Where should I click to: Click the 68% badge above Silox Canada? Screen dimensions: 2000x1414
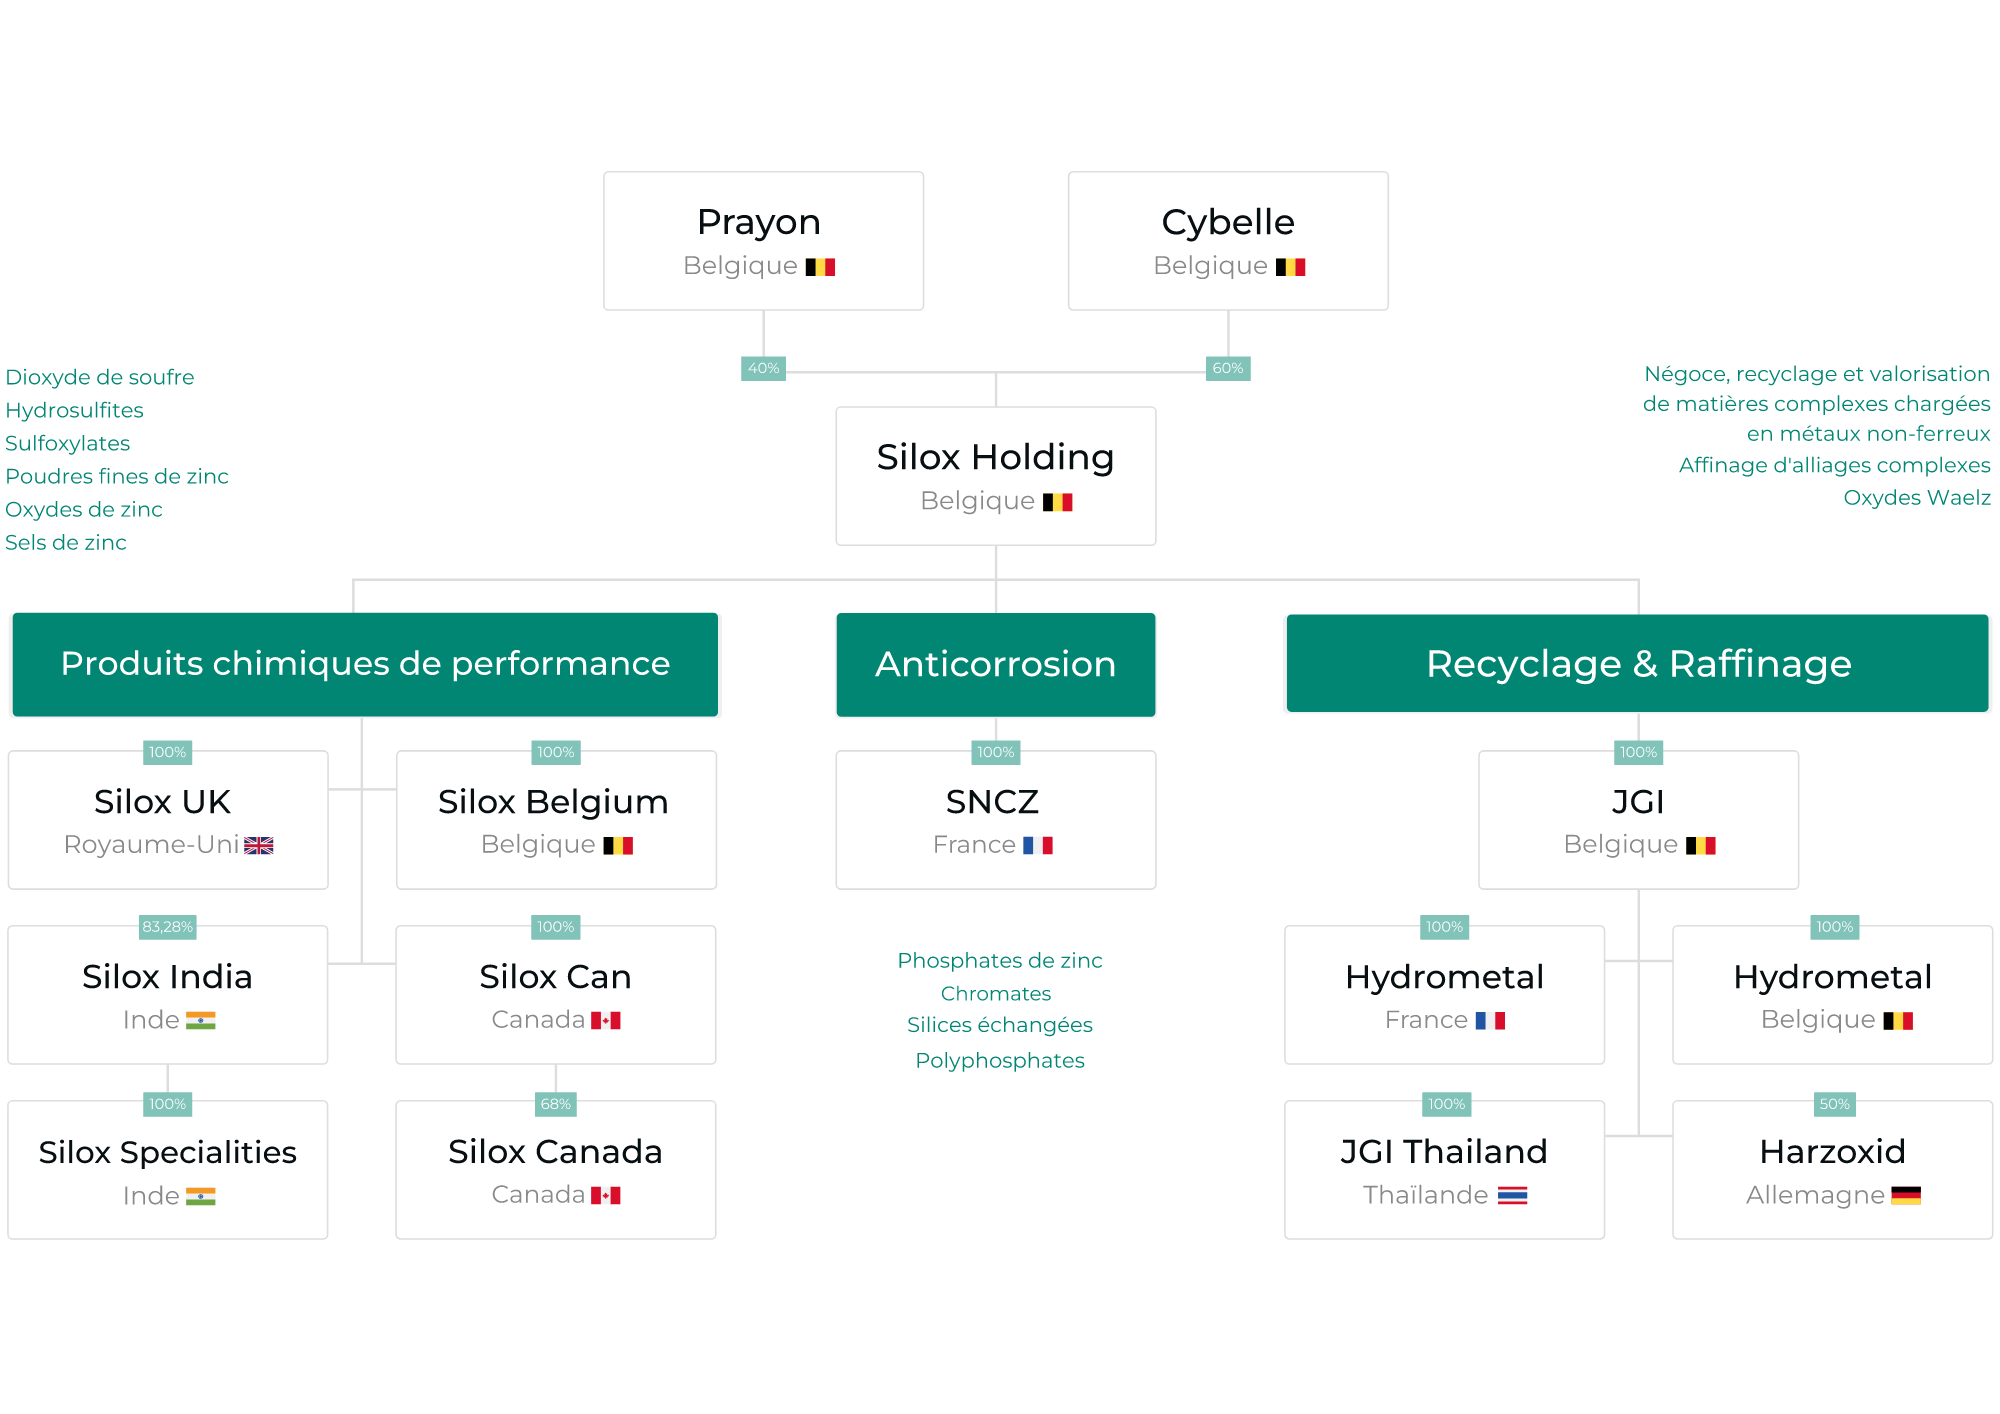click(x=555, y=1104)
